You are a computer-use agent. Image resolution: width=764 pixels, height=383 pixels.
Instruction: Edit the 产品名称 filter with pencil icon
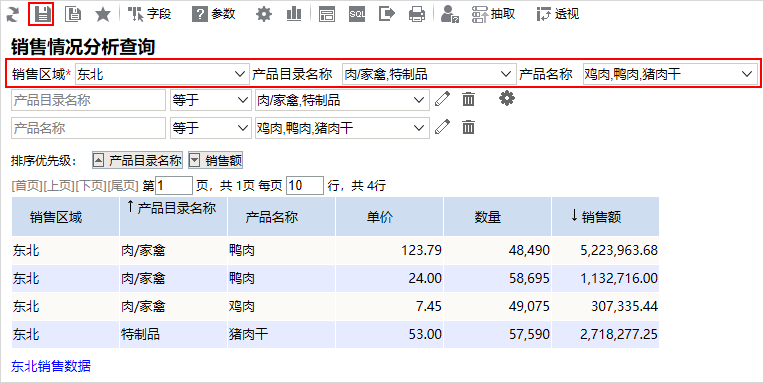coord(442,128)
